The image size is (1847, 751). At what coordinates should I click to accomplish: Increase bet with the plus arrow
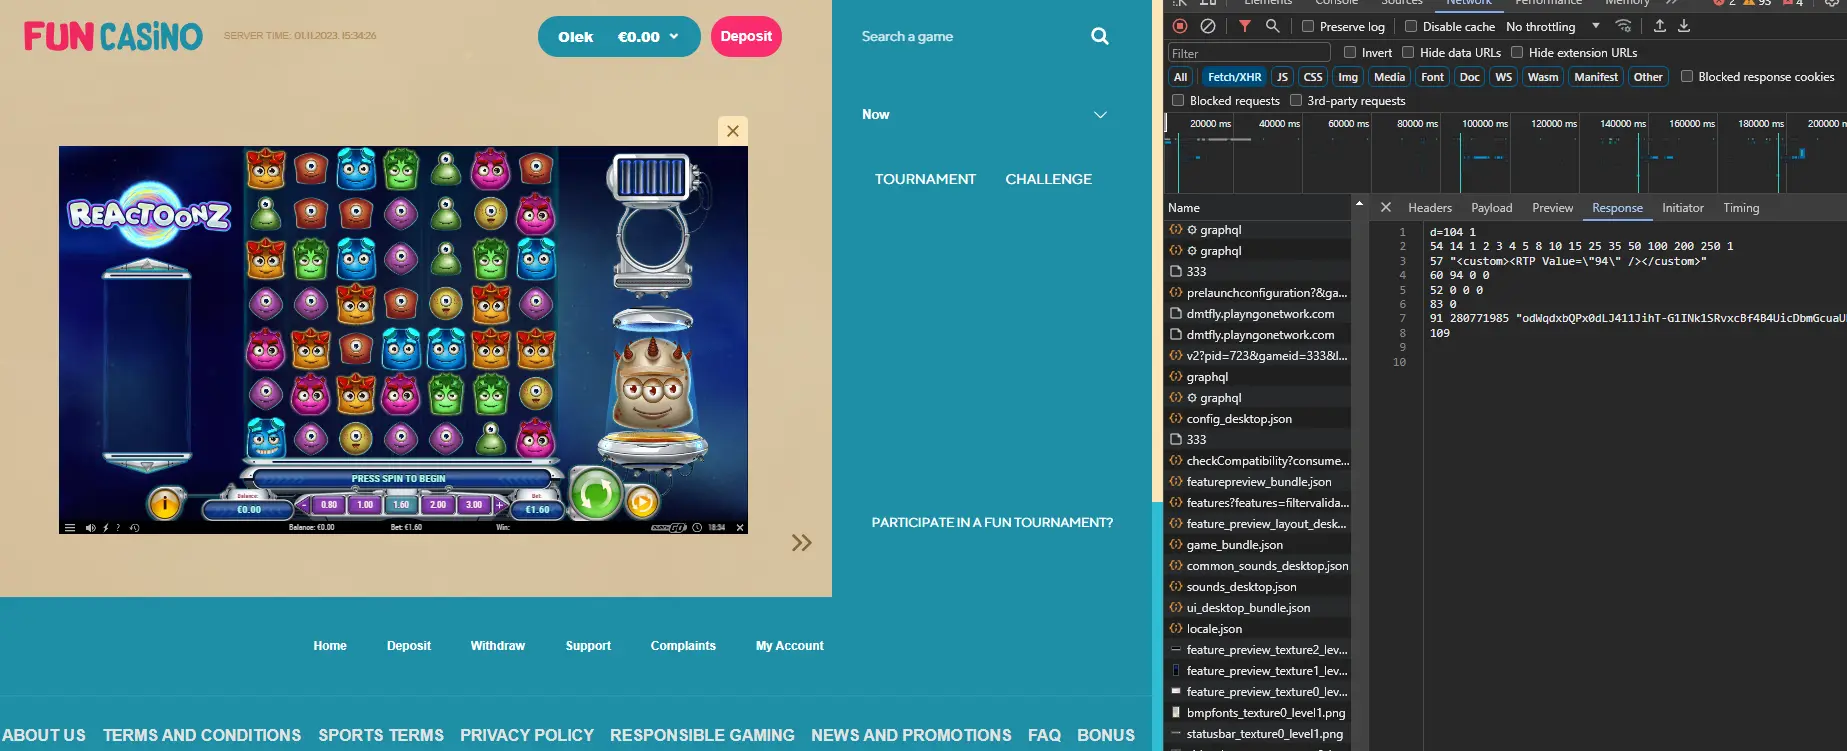tap(499, 505)
